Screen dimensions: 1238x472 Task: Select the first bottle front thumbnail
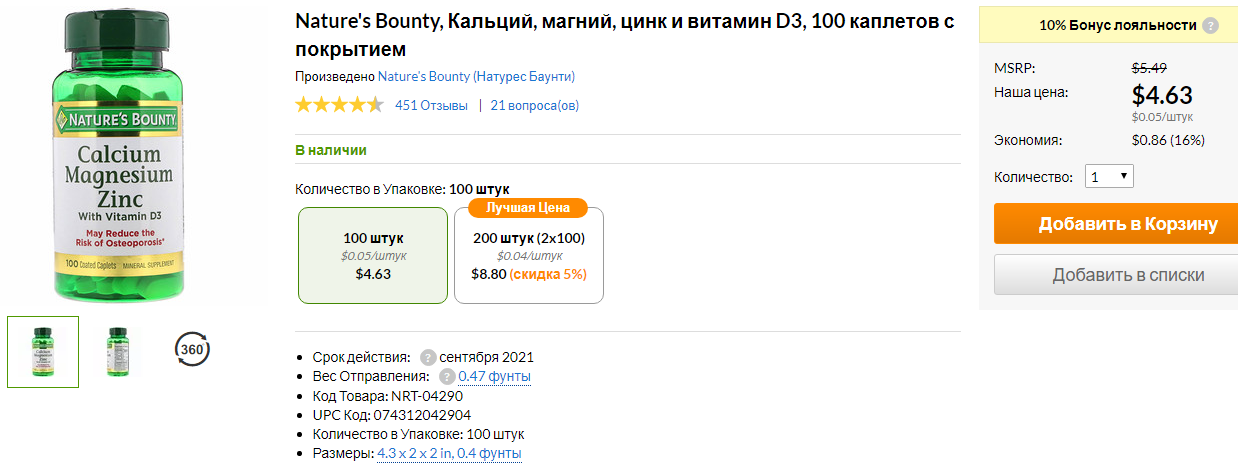pos(43,352)
